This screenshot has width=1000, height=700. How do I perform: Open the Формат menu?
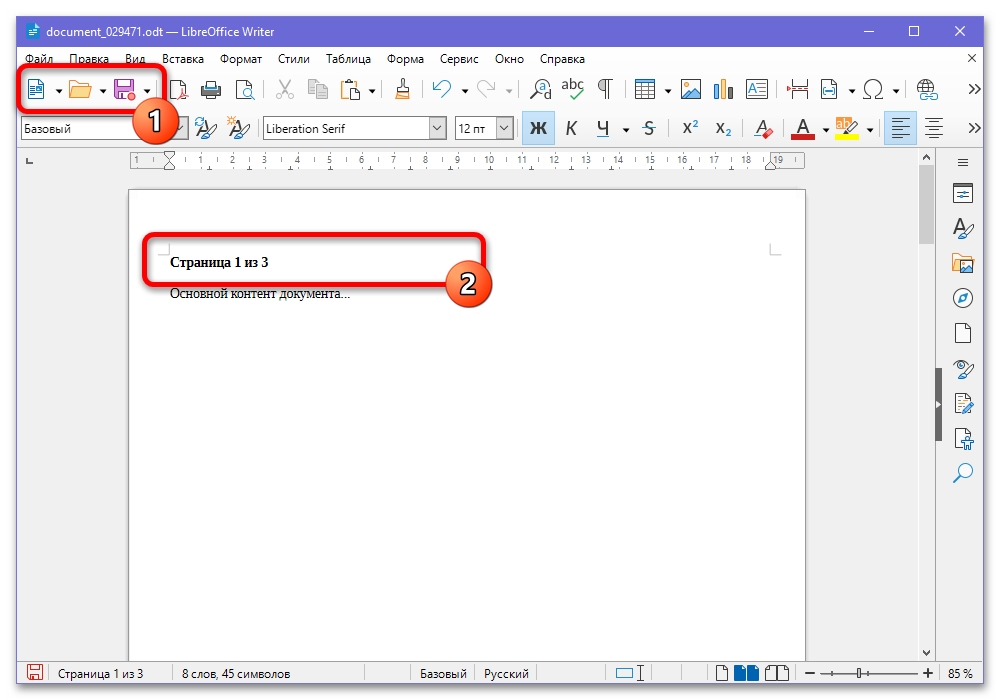coord(240,59)
